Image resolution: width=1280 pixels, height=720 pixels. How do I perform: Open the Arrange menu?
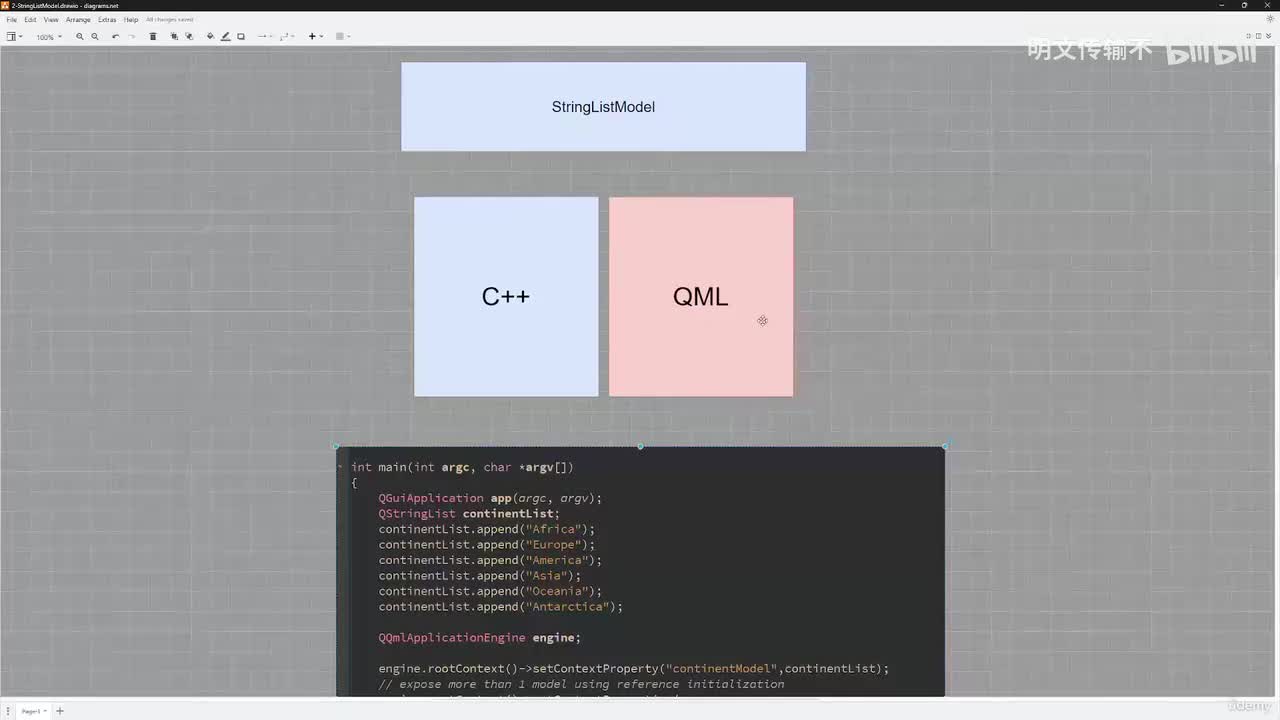pyautogui.click(x=78, y=20)
